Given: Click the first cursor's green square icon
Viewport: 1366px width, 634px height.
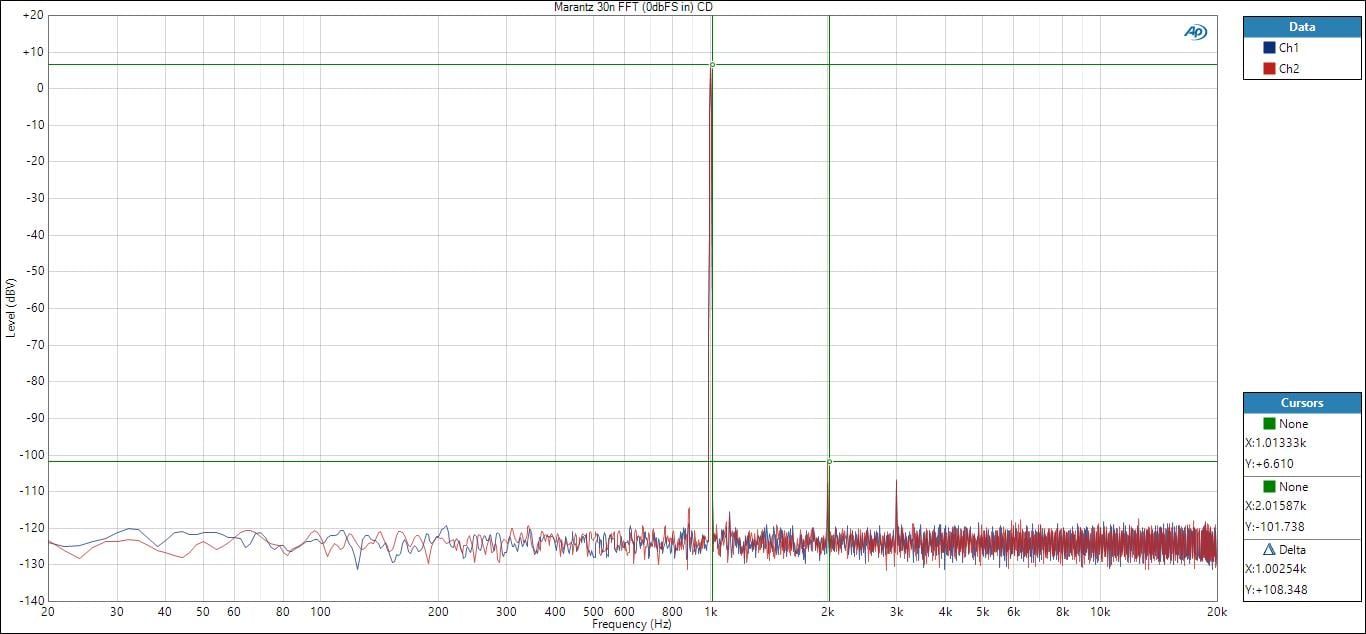Looking at the screenshot, I should point(1269,424).
